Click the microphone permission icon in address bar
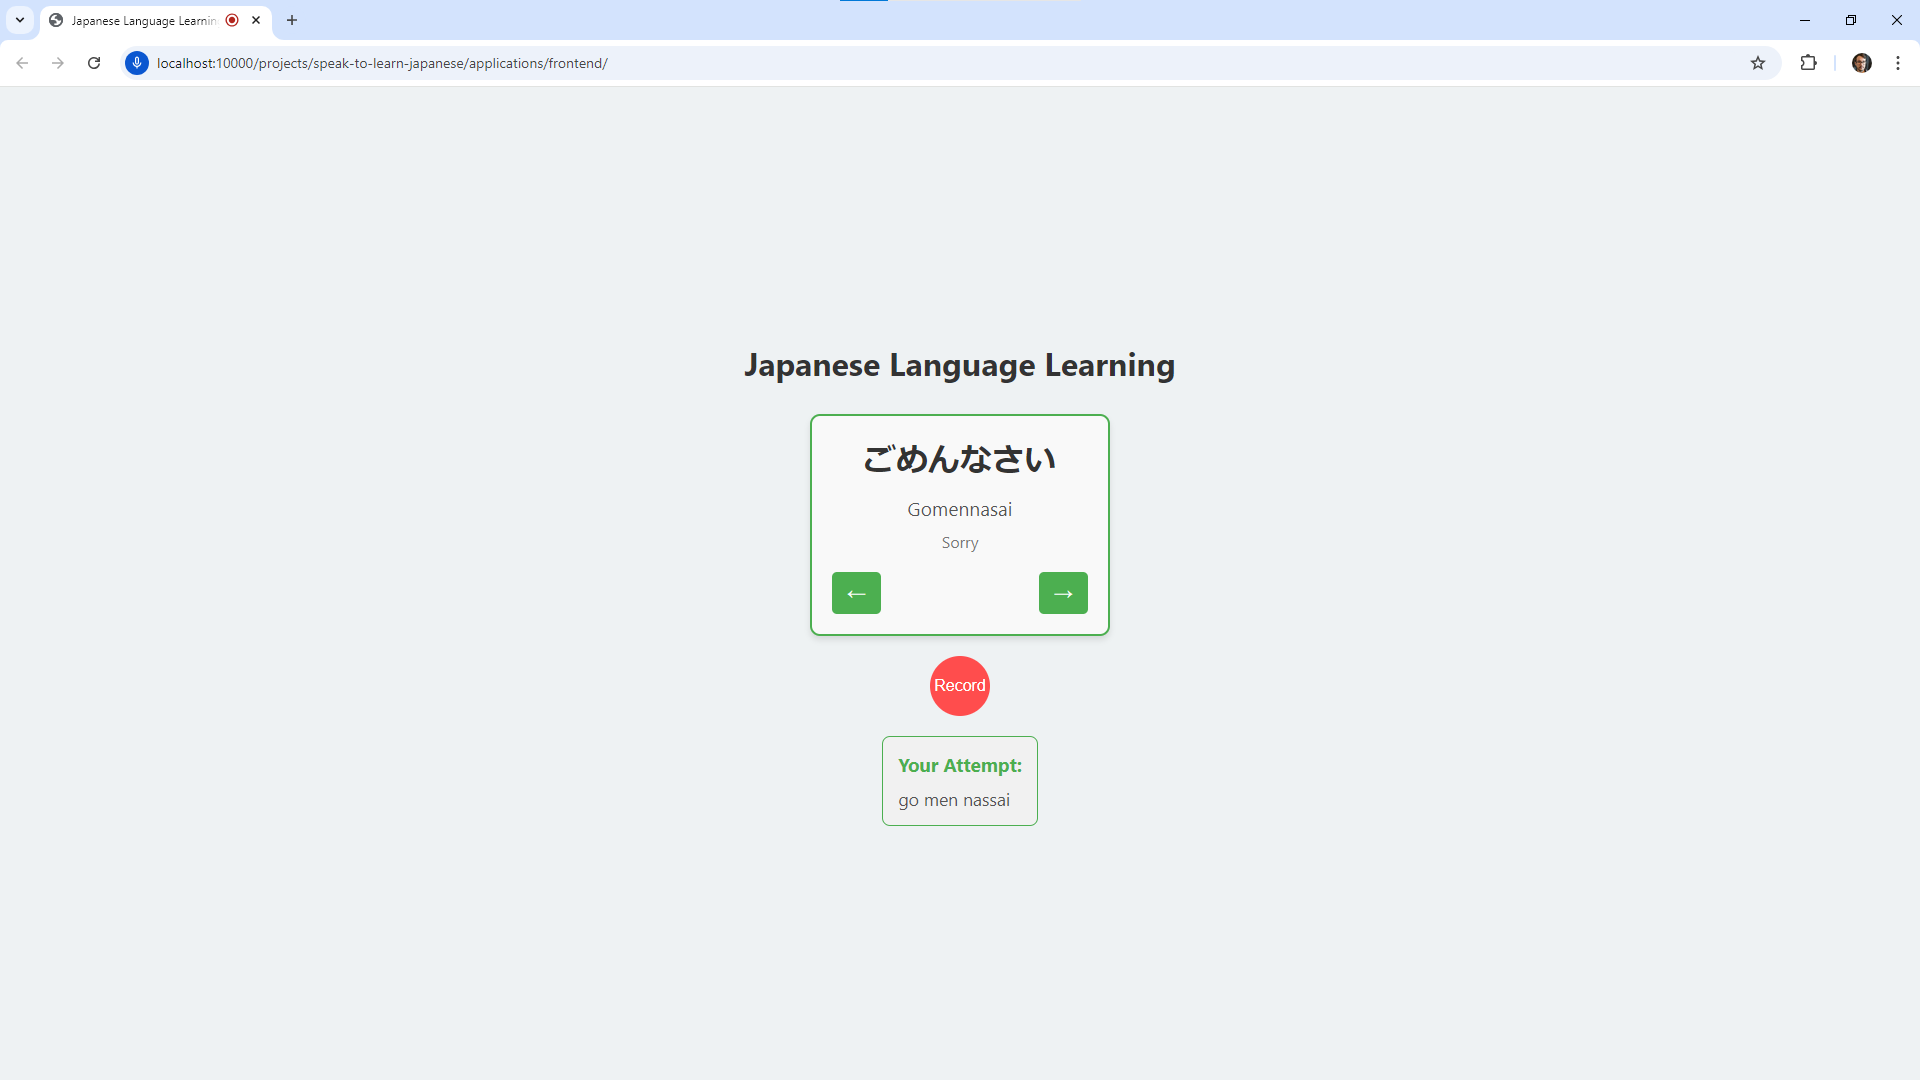 click(137, 63)
